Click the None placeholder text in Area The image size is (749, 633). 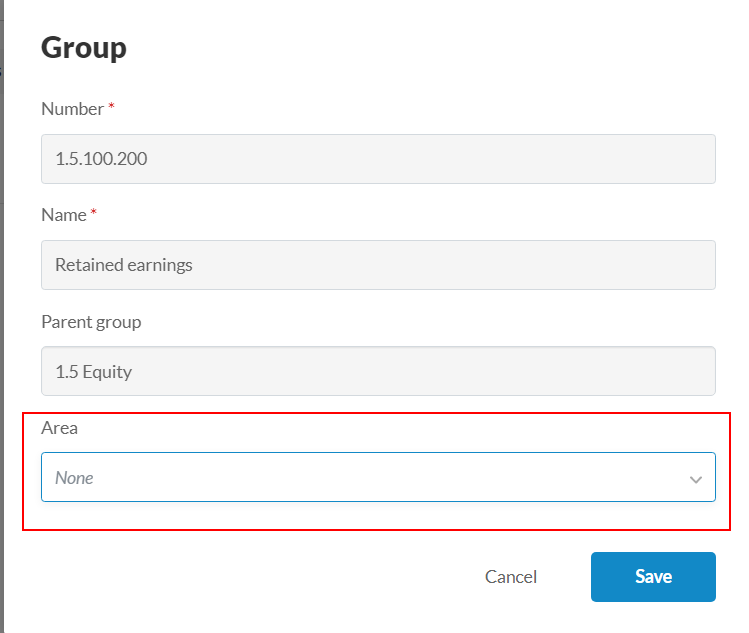click(x=74, y=478)
